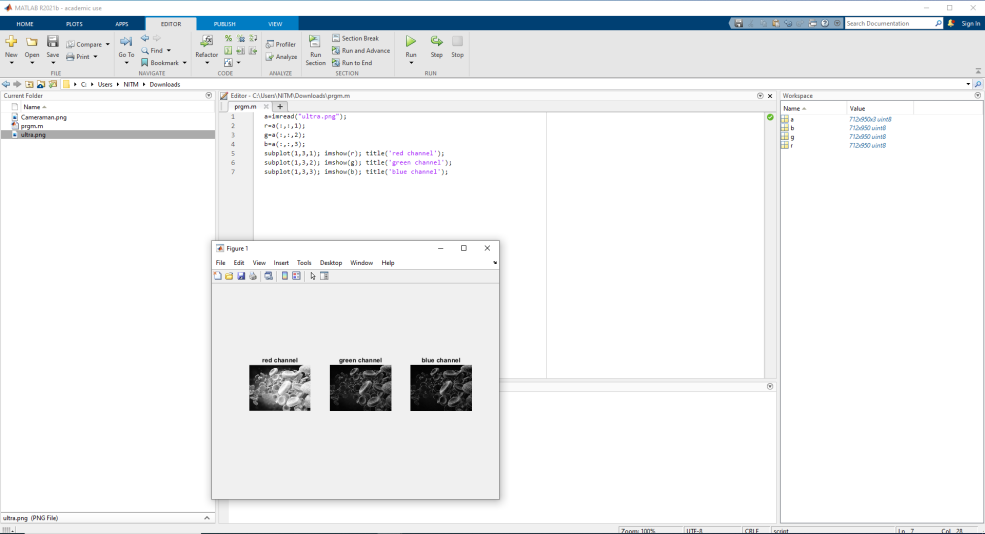
Task: Click the Sign In link
Action: (970, 23)
